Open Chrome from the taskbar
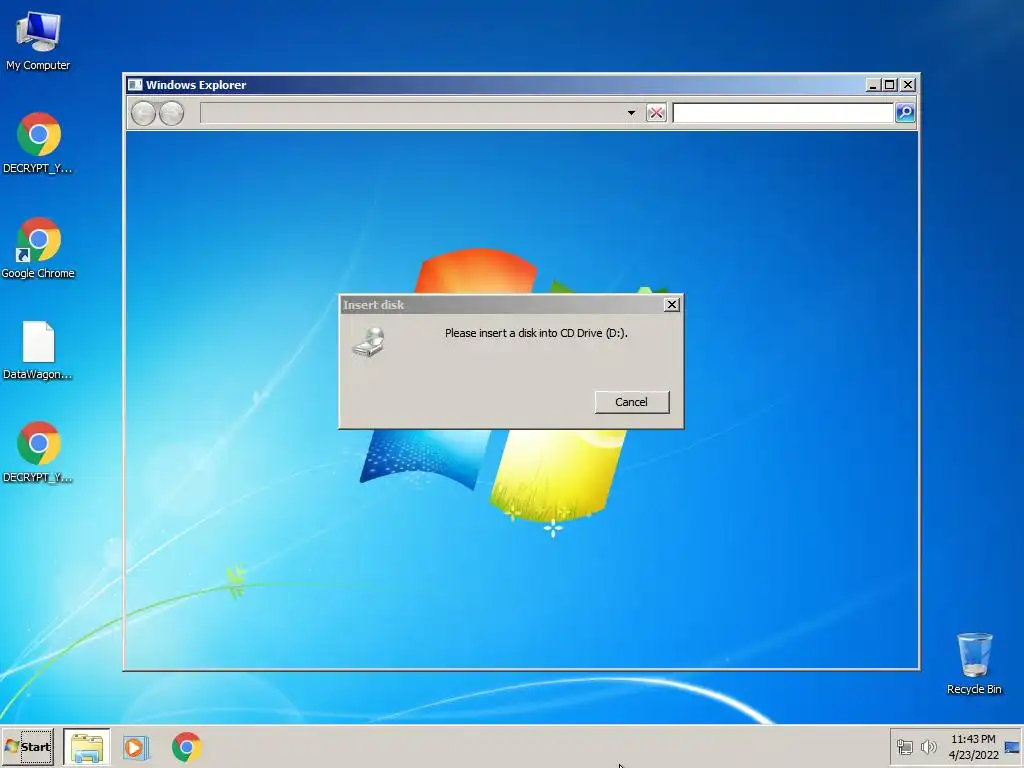Screen dimensions: 1024x768 (186, 747)
